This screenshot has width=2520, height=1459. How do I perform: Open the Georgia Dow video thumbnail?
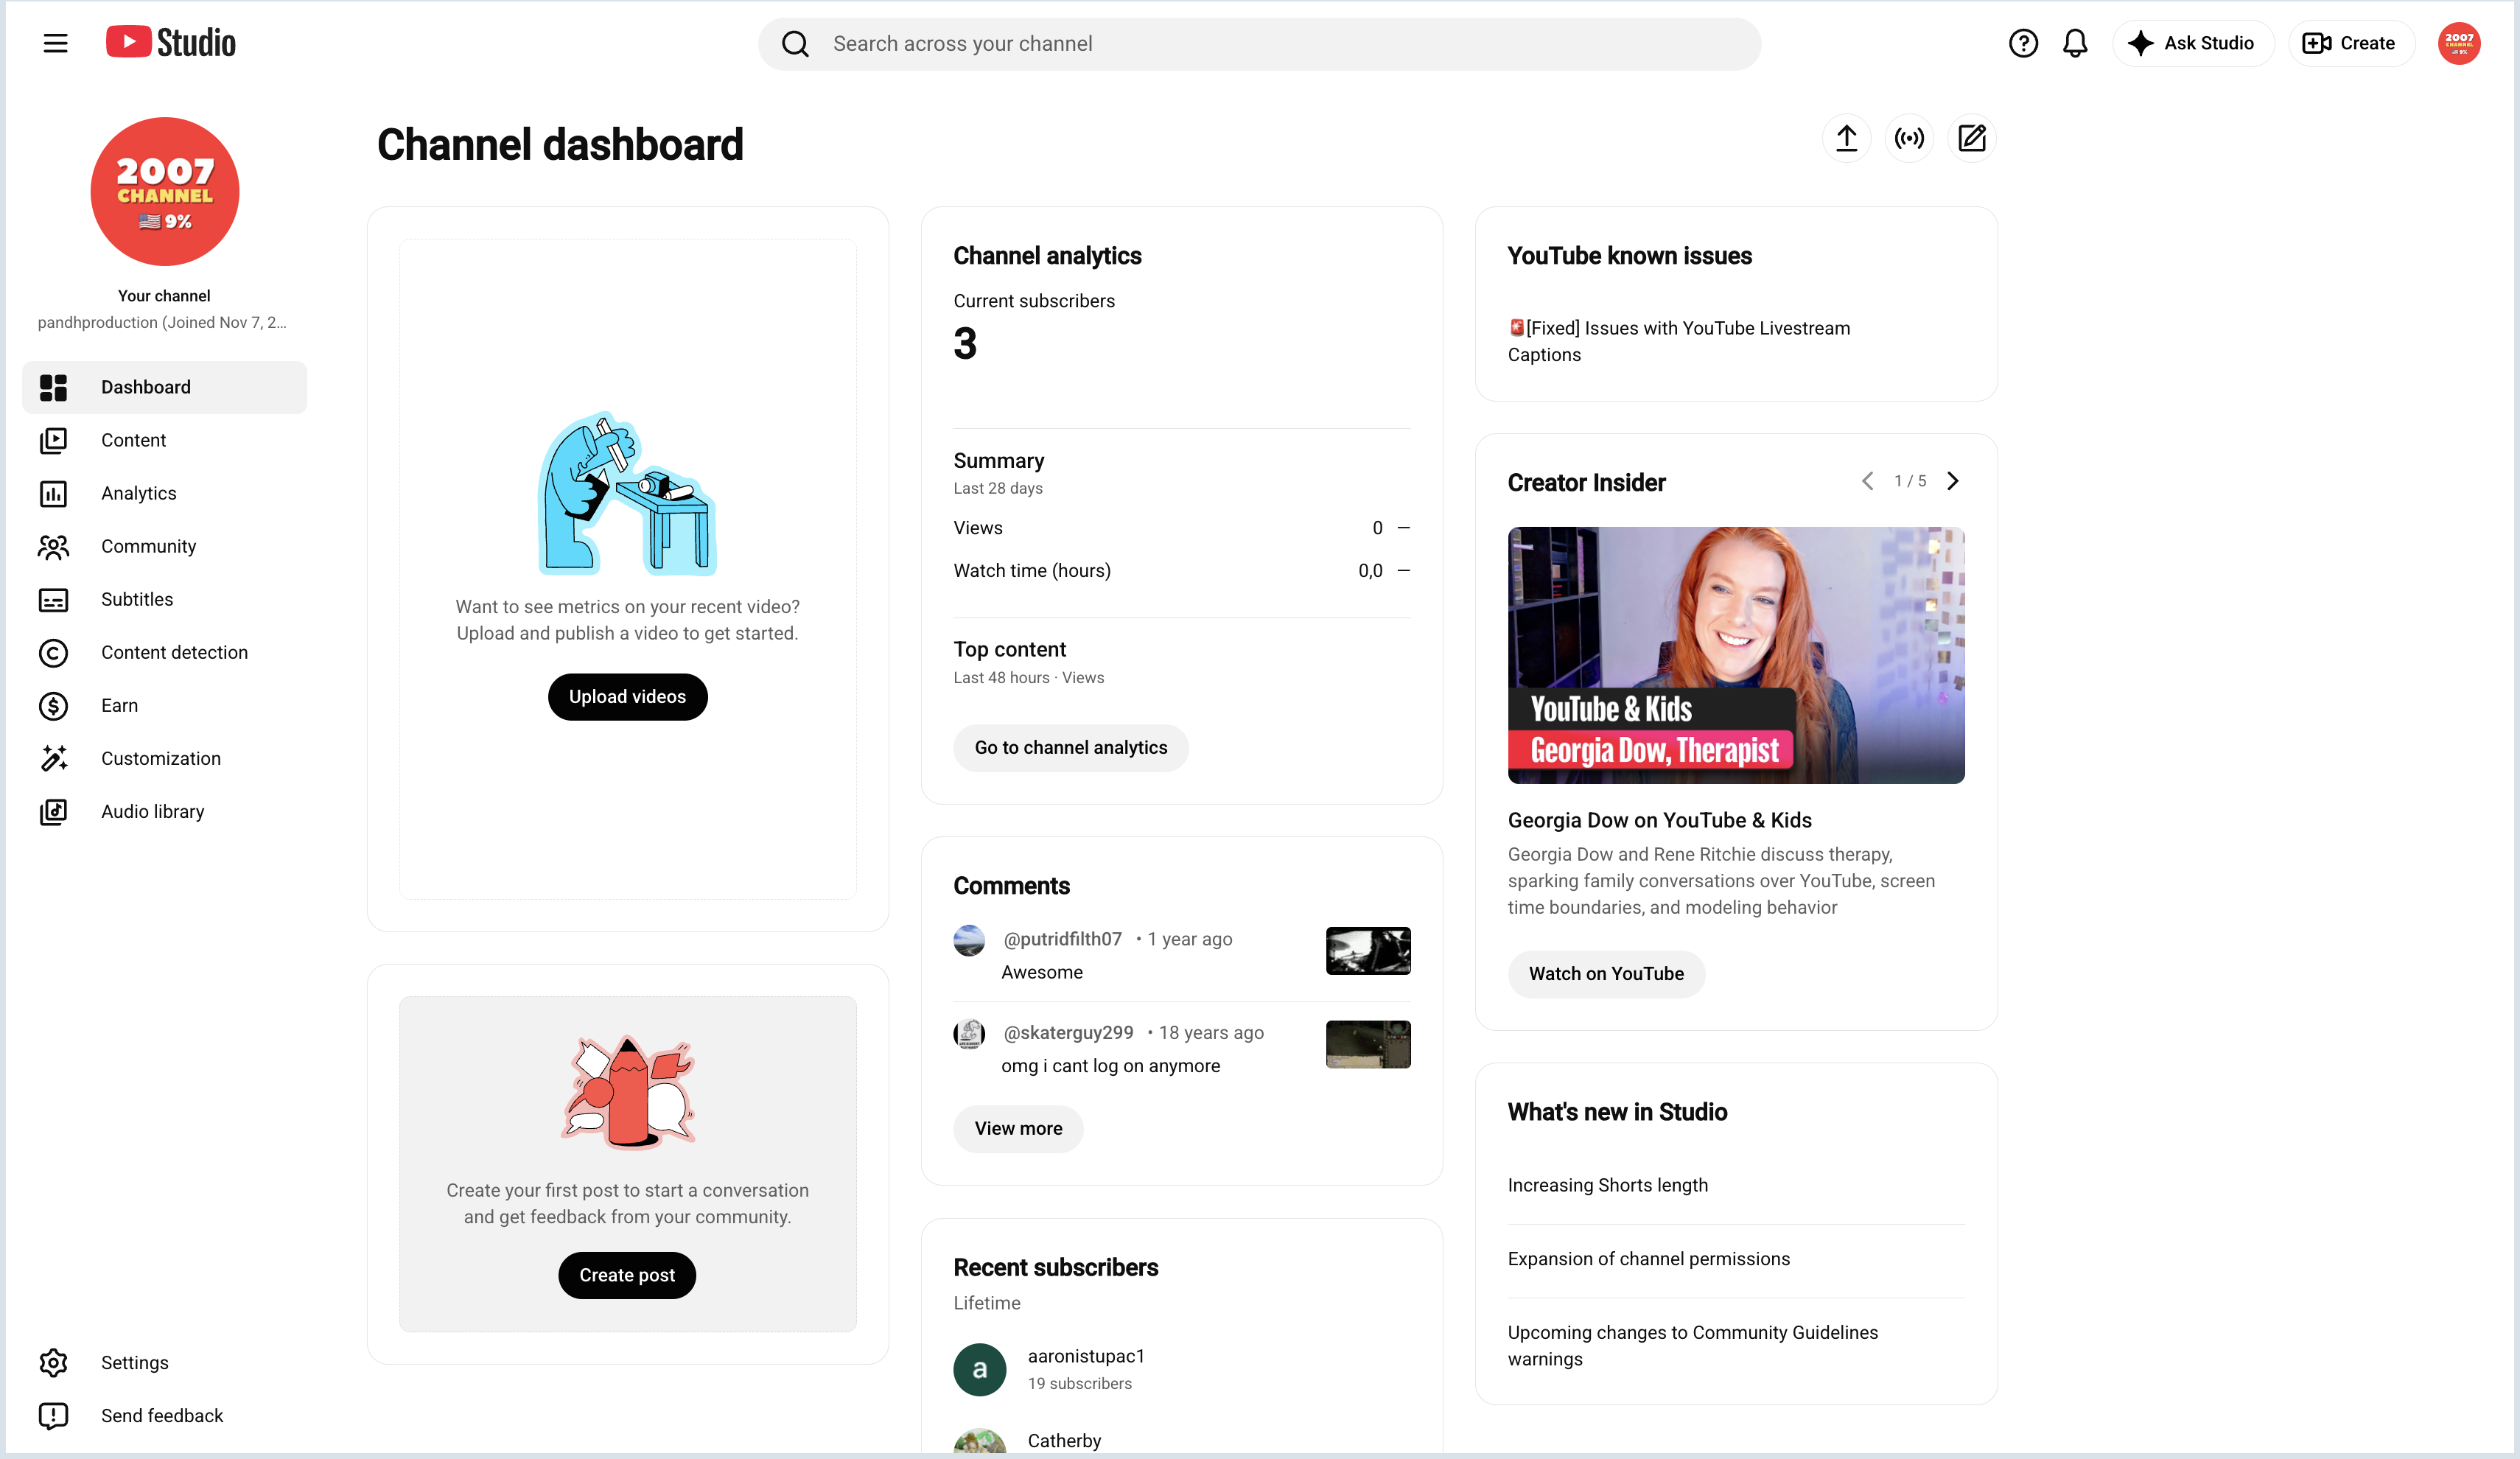pos(1736,655)
